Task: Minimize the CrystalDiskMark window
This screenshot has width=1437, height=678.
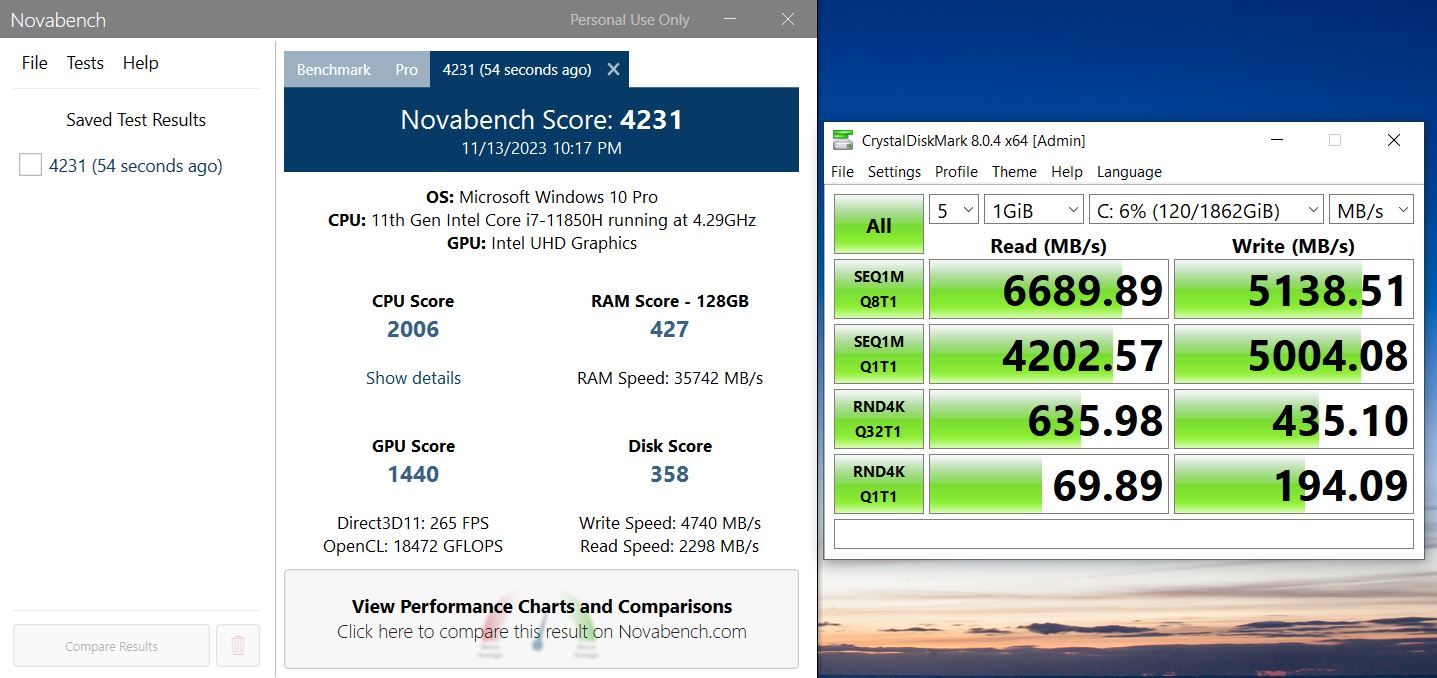Action: pyautogui.click(x=1277, y=140)
